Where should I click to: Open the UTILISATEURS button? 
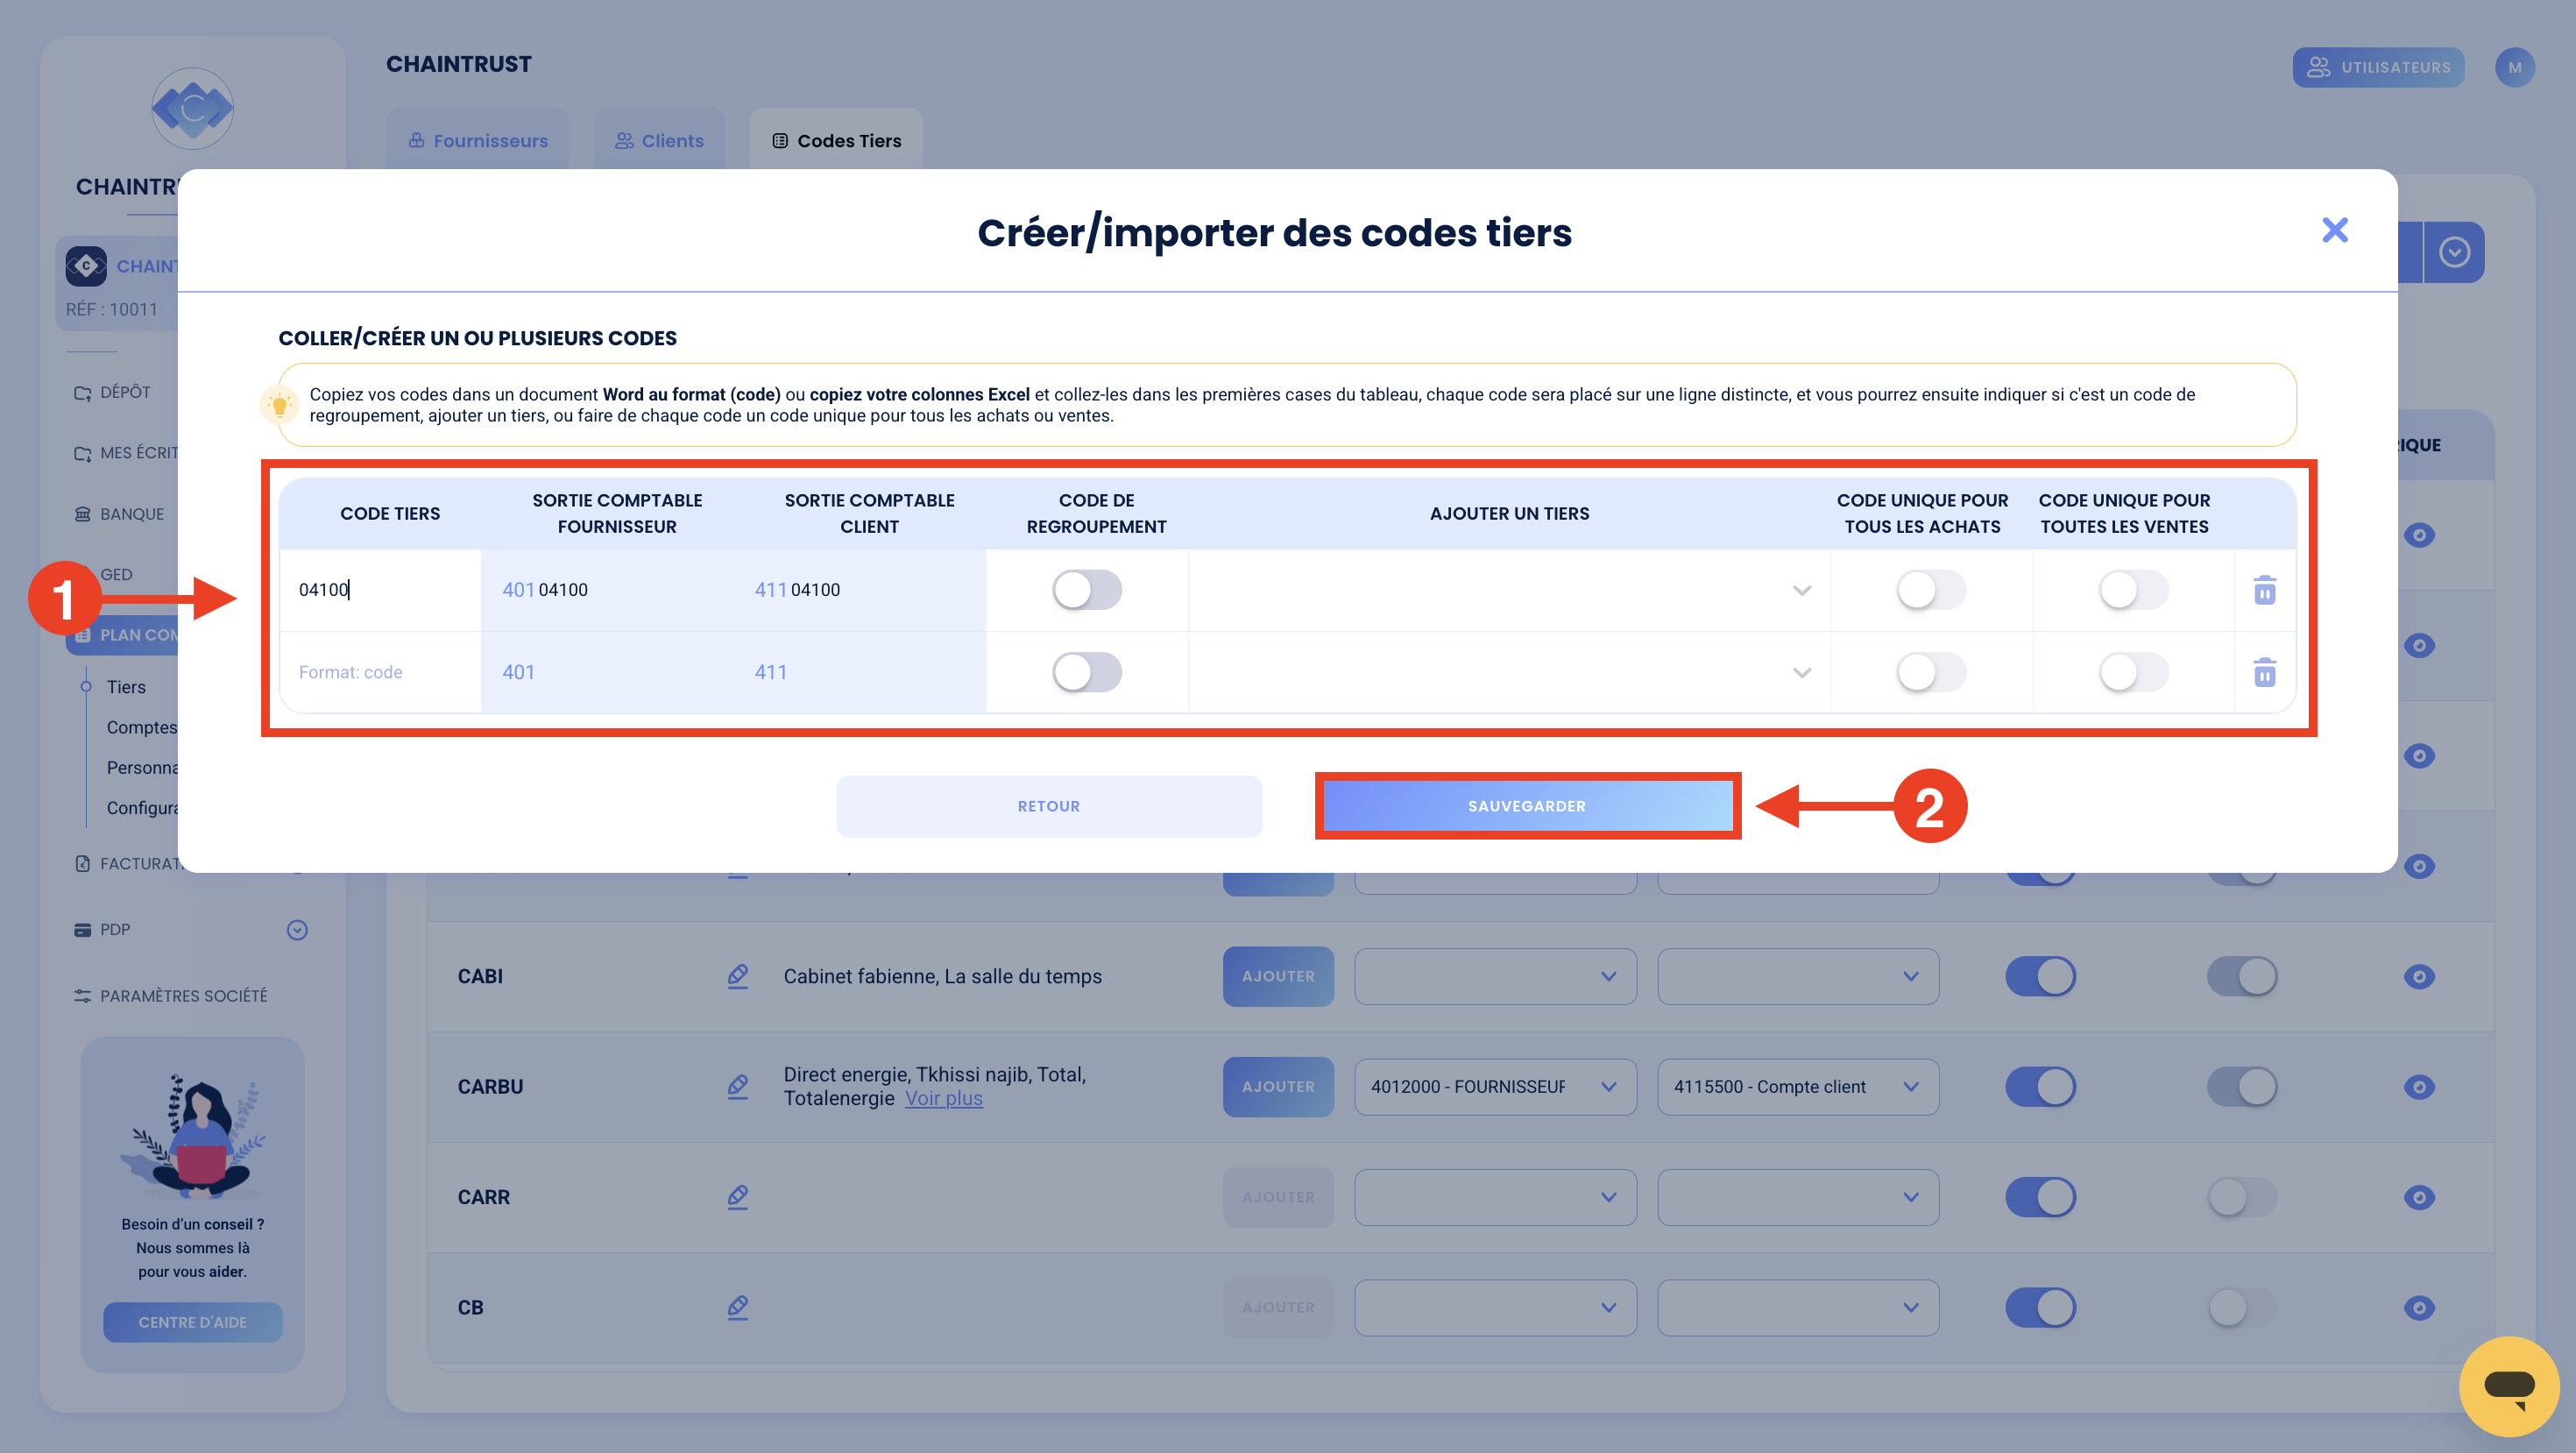point(2377,67)
